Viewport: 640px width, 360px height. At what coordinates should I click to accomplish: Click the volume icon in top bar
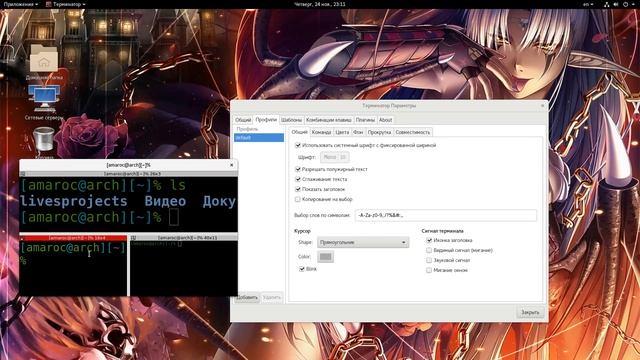tap(616, 4)
